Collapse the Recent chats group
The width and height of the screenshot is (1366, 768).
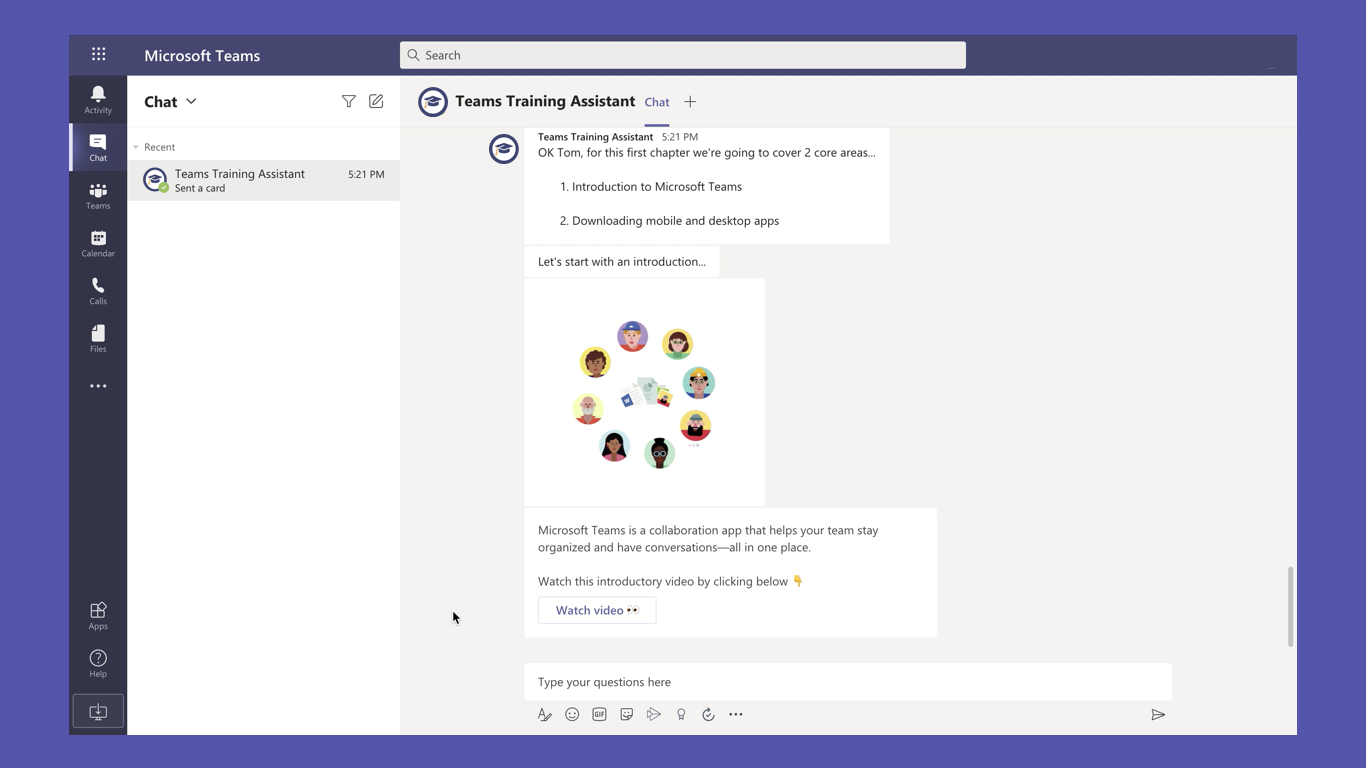(x=136, y=147)
